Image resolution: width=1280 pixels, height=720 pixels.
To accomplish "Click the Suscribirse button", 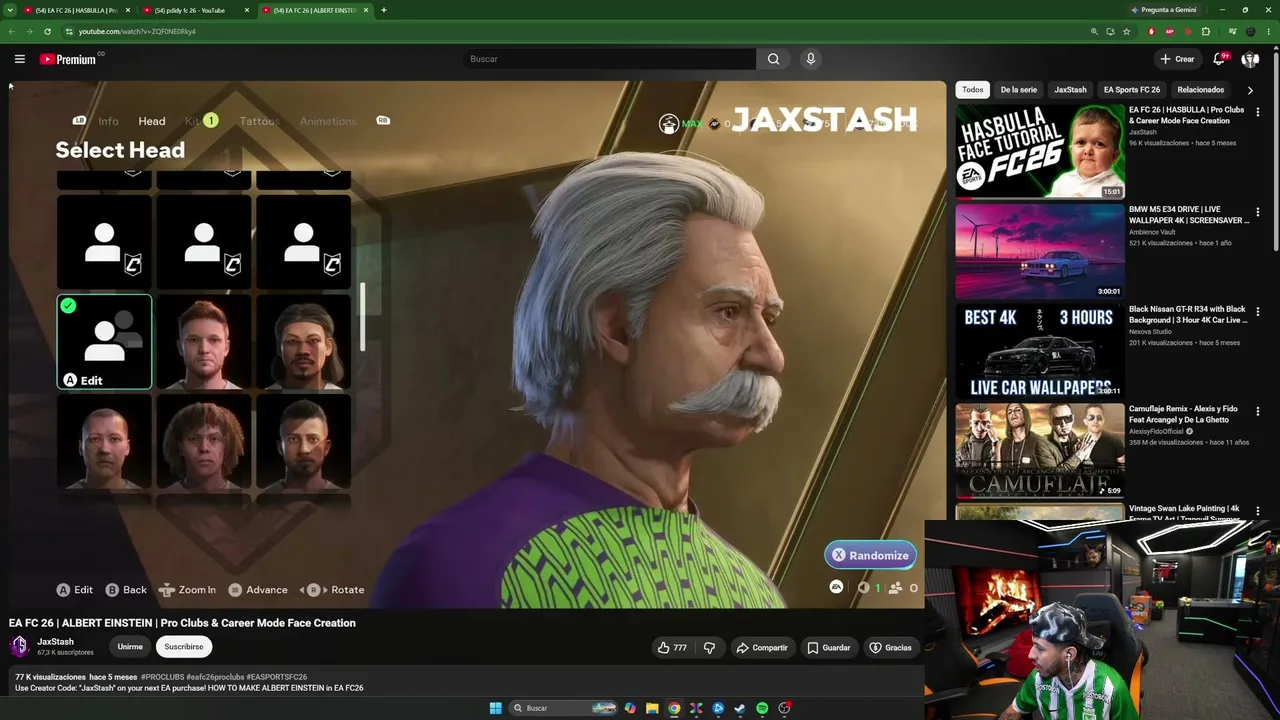I will coord(184,647).
